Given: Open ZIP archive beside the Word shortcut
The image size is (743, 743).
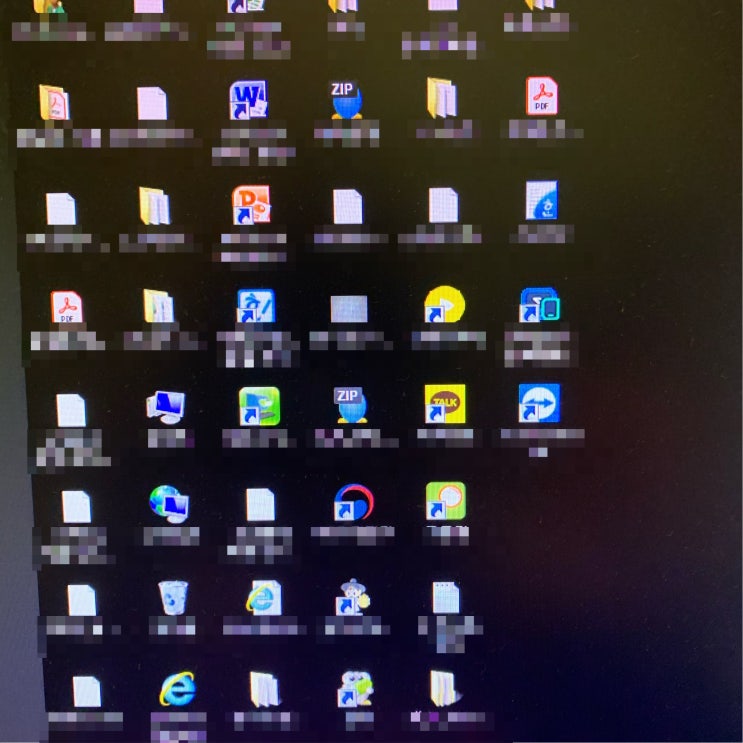Looking at the screenshot, I should (x=346, y=100).
